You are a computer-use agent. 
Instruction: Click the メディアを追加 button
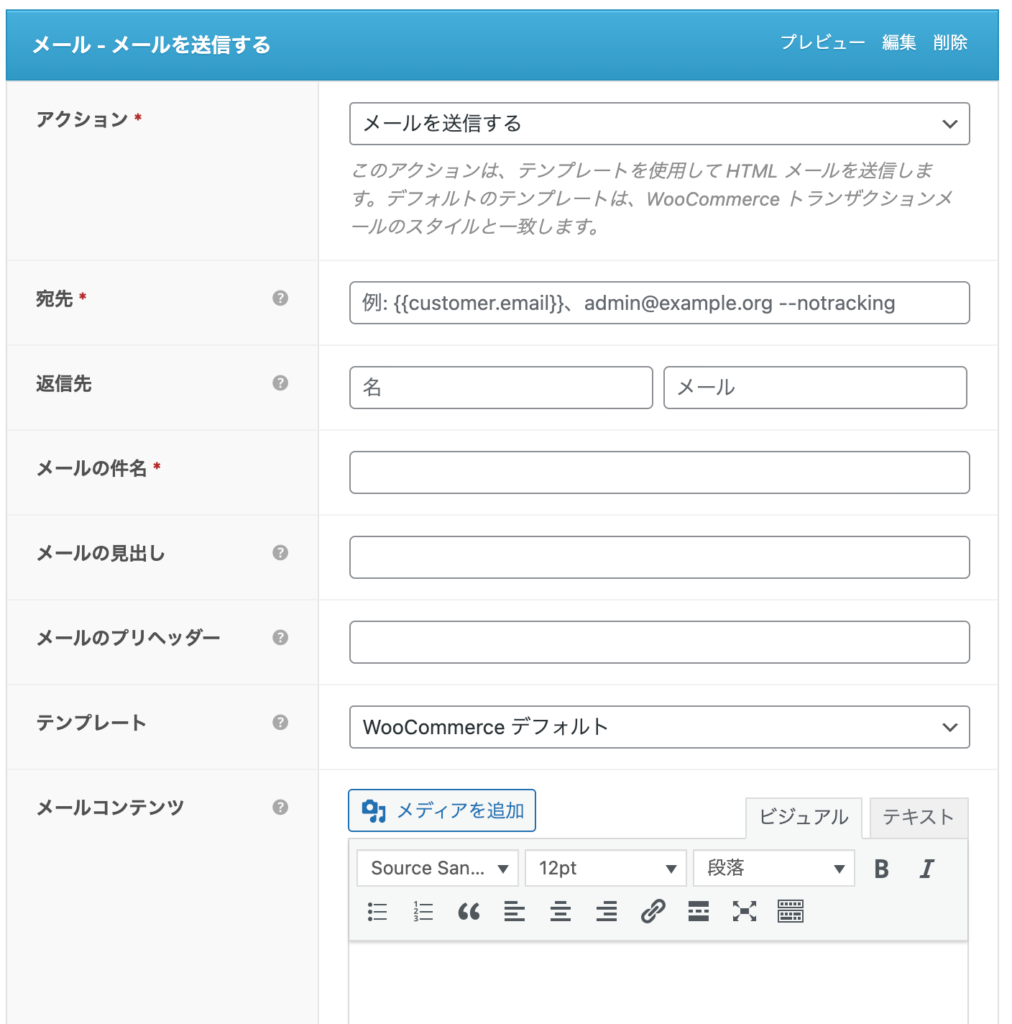point(442,810)
